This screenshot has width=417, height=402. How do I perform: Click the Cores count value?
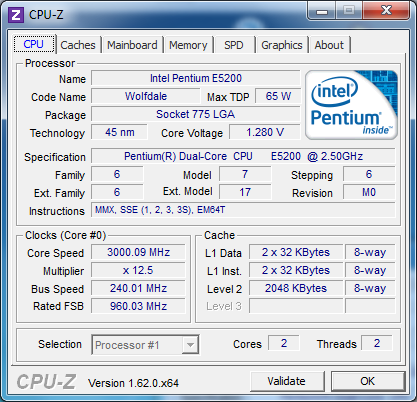tap(284, 343)
